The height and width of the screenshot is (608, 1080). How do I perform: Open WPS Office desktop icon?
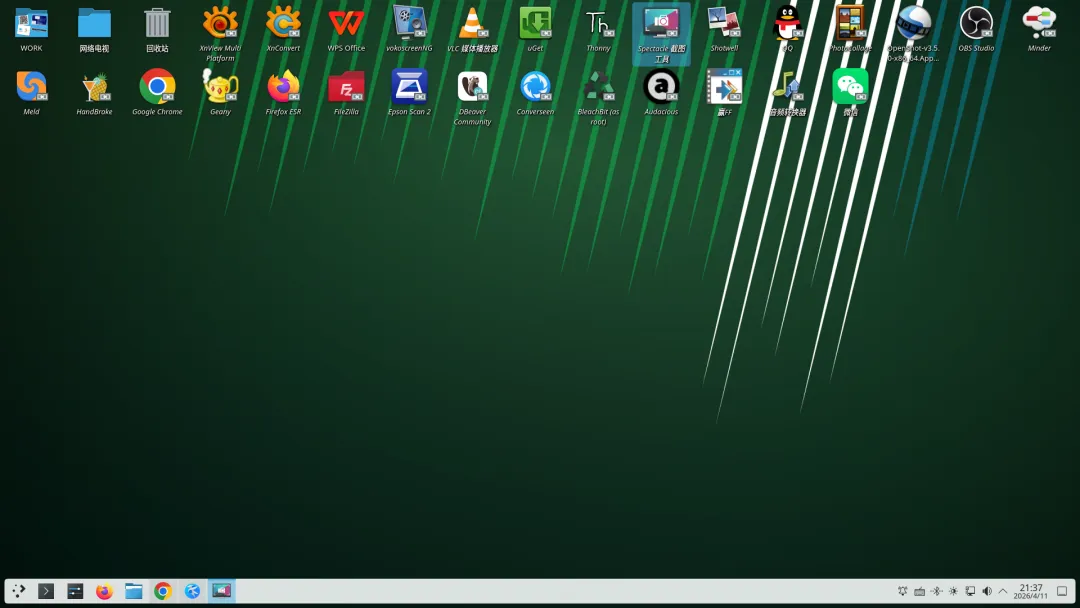click(x=346, y=23)
